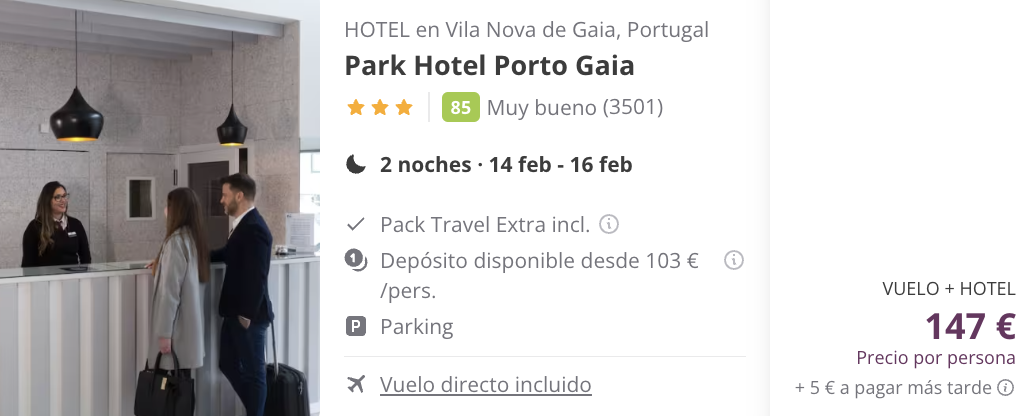The height and width of the screenshot is (416, 1034).
Task: Click the hotel reception photo
Action: 160,208
